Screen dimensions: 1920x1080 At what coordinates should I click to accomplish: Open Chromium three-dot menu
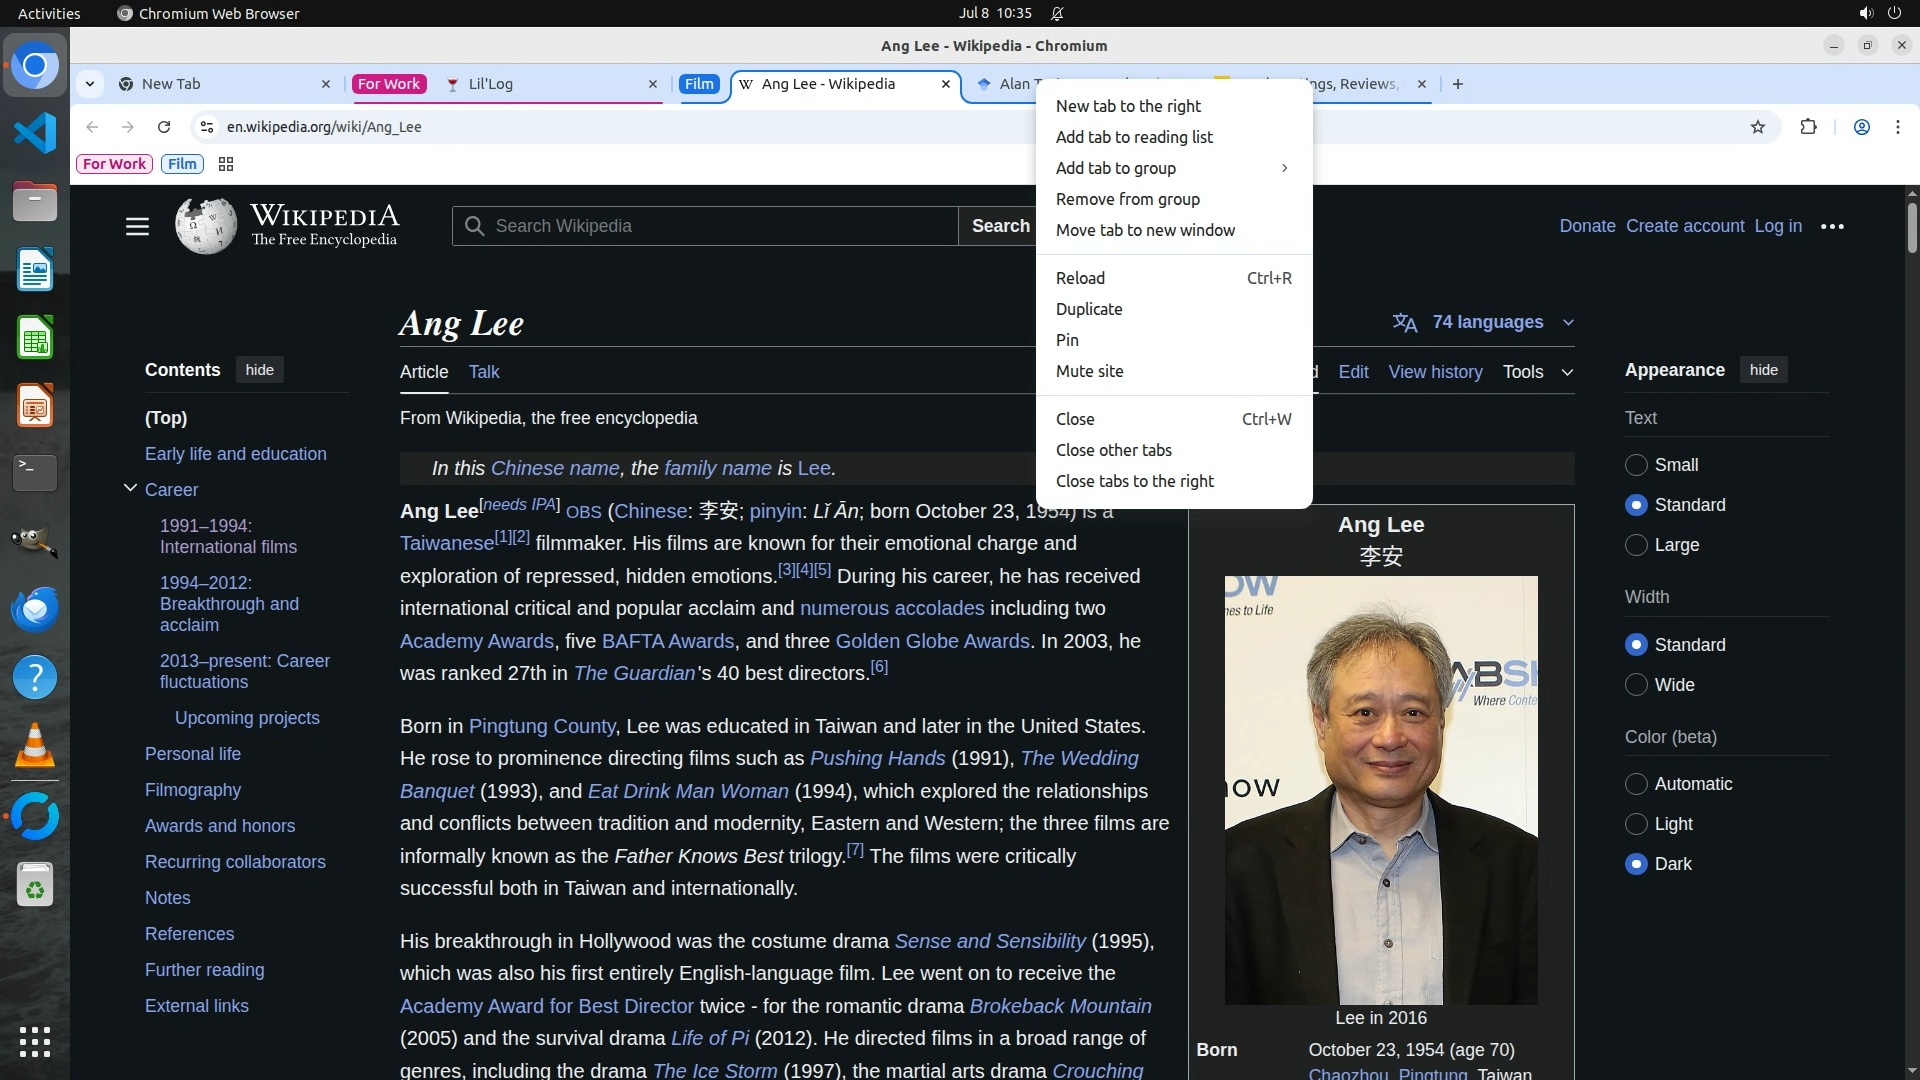pyautogui.click(x=1897, y=127)
